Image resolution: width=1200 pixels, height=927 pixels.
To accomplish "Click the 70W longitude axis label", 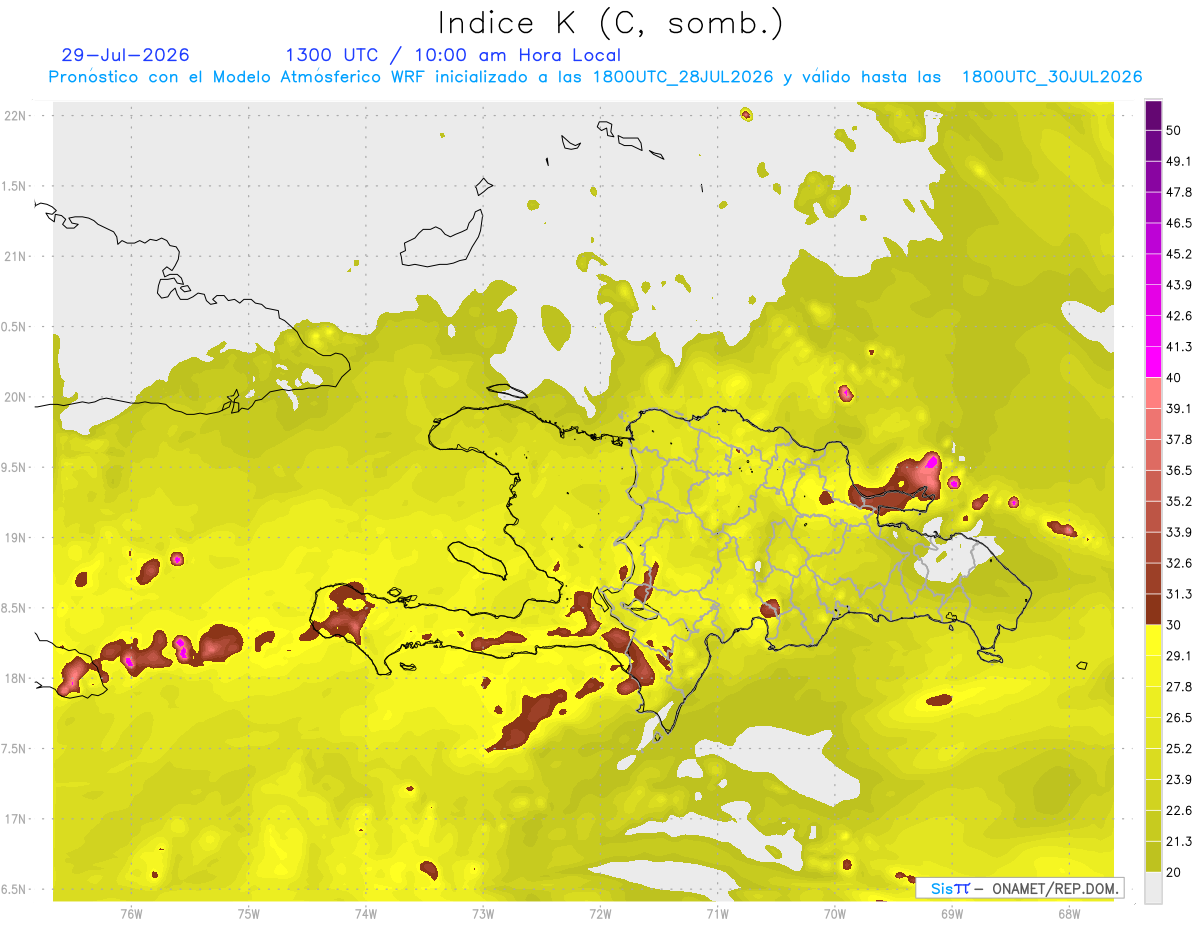I will pyautogui.click(x=835, y=913).
